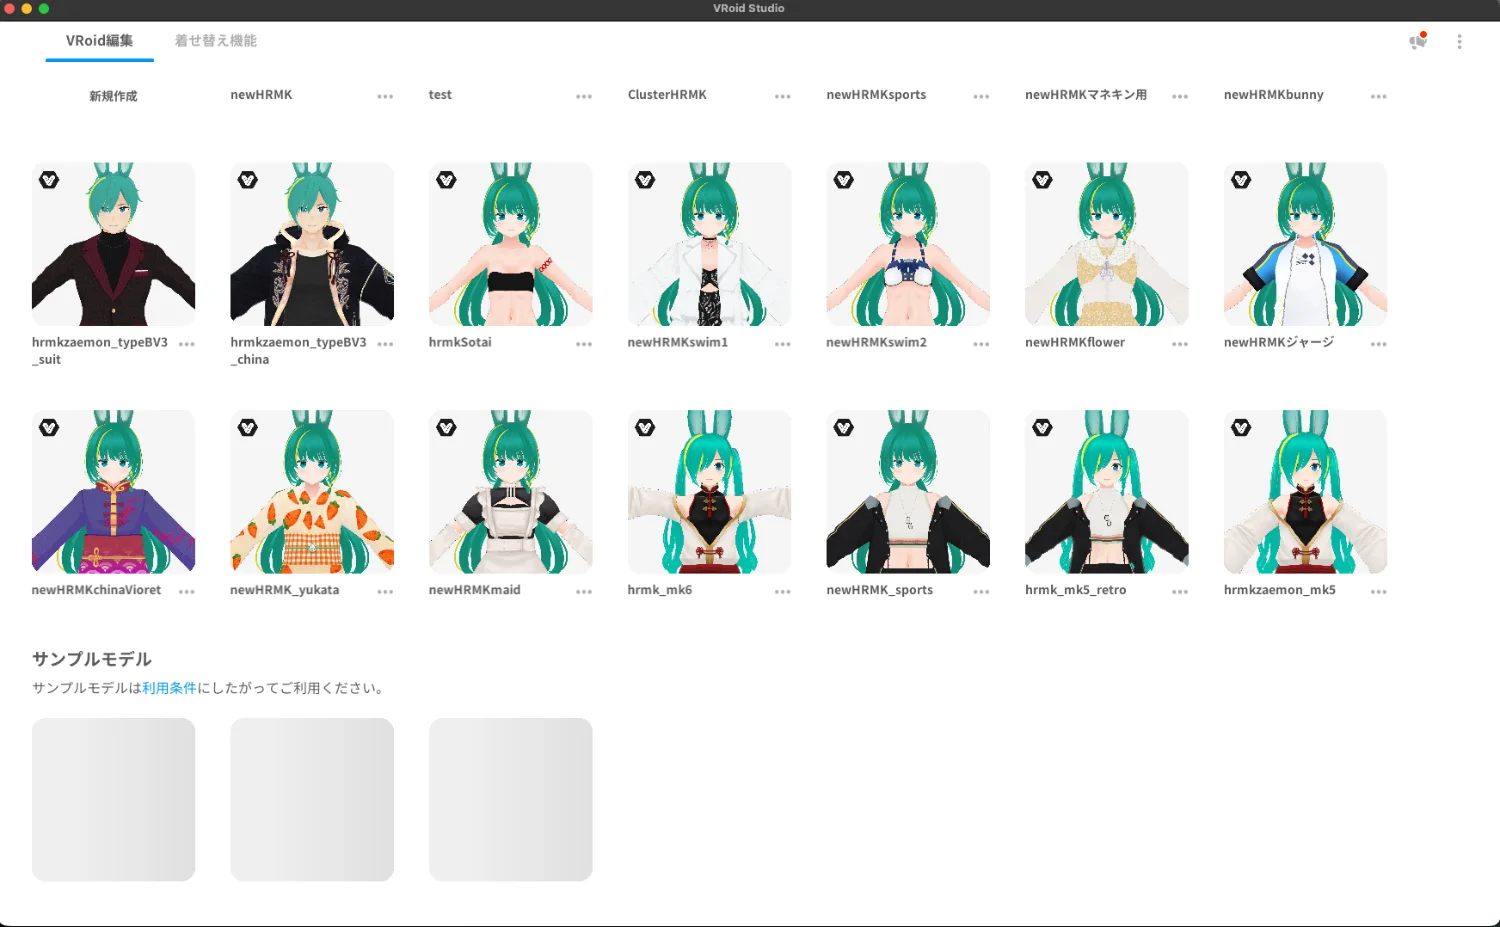The height and width of the screenshot is (927, 1500).
Task: Select the newHRMKジャージ model thumbnail
Action: click(x=1305, y=244)
